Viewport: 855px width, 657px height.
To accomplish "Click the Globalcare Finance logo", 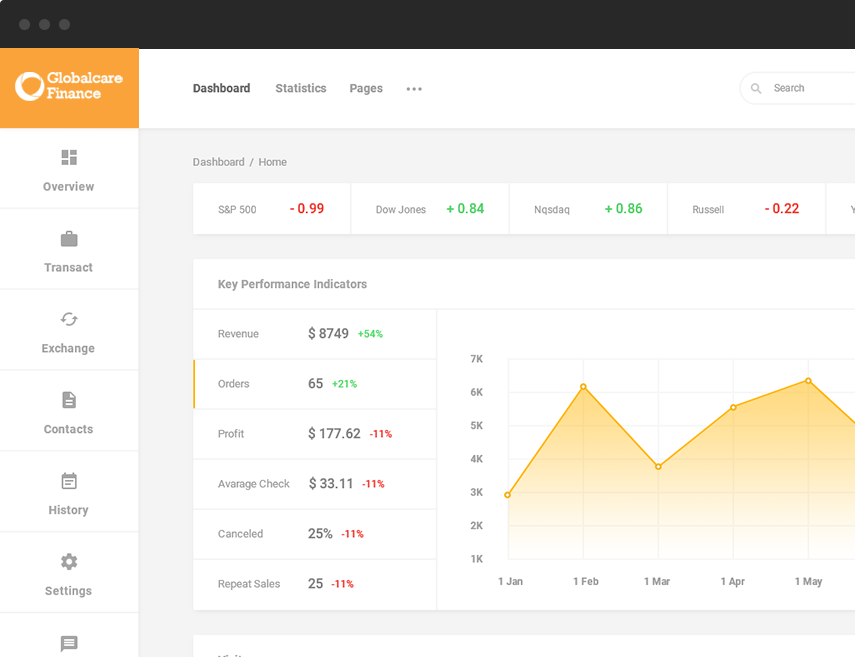I will (x=59, y=87).
